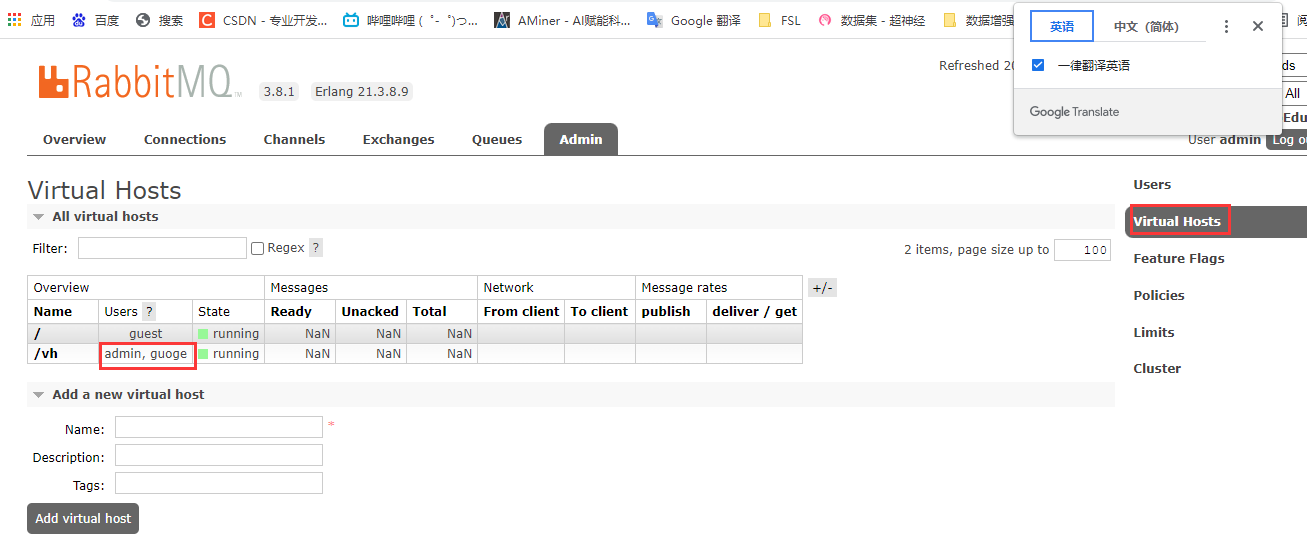Open the Baidu paw bookmark
1307x546 pixels.
[79, 20]
